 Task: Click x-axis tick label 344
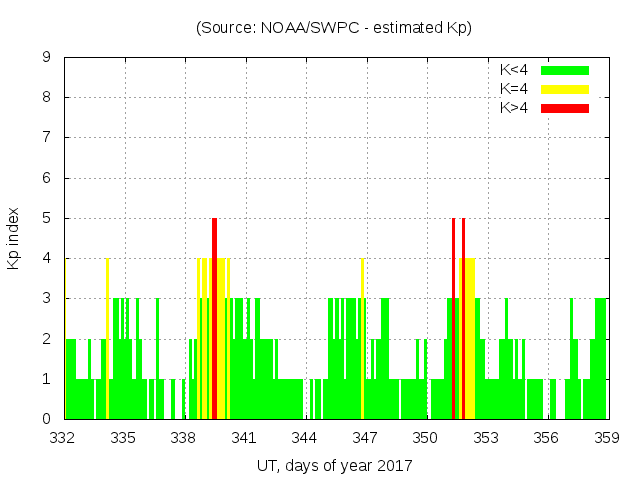pos(304,437)
